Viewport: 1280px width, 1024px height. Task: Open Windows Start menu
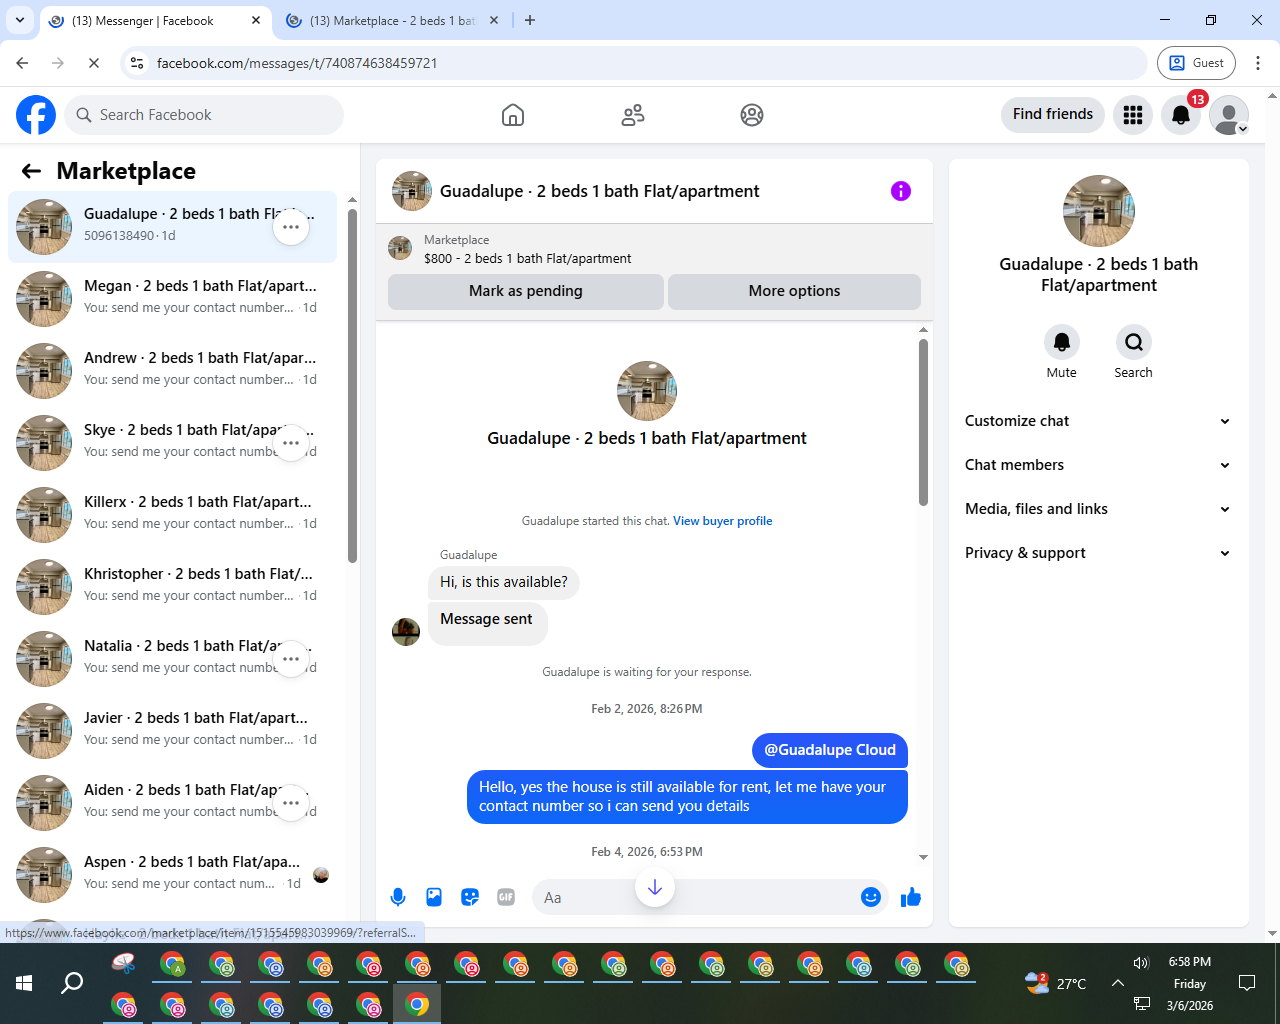pos(24,983)
